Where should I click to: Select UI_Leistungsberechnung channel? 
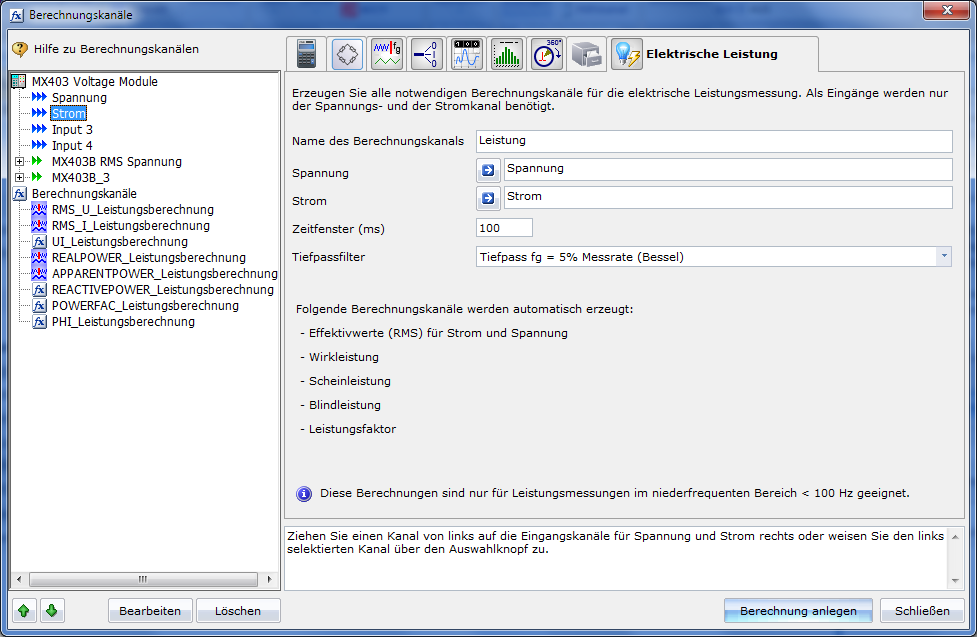120,242
